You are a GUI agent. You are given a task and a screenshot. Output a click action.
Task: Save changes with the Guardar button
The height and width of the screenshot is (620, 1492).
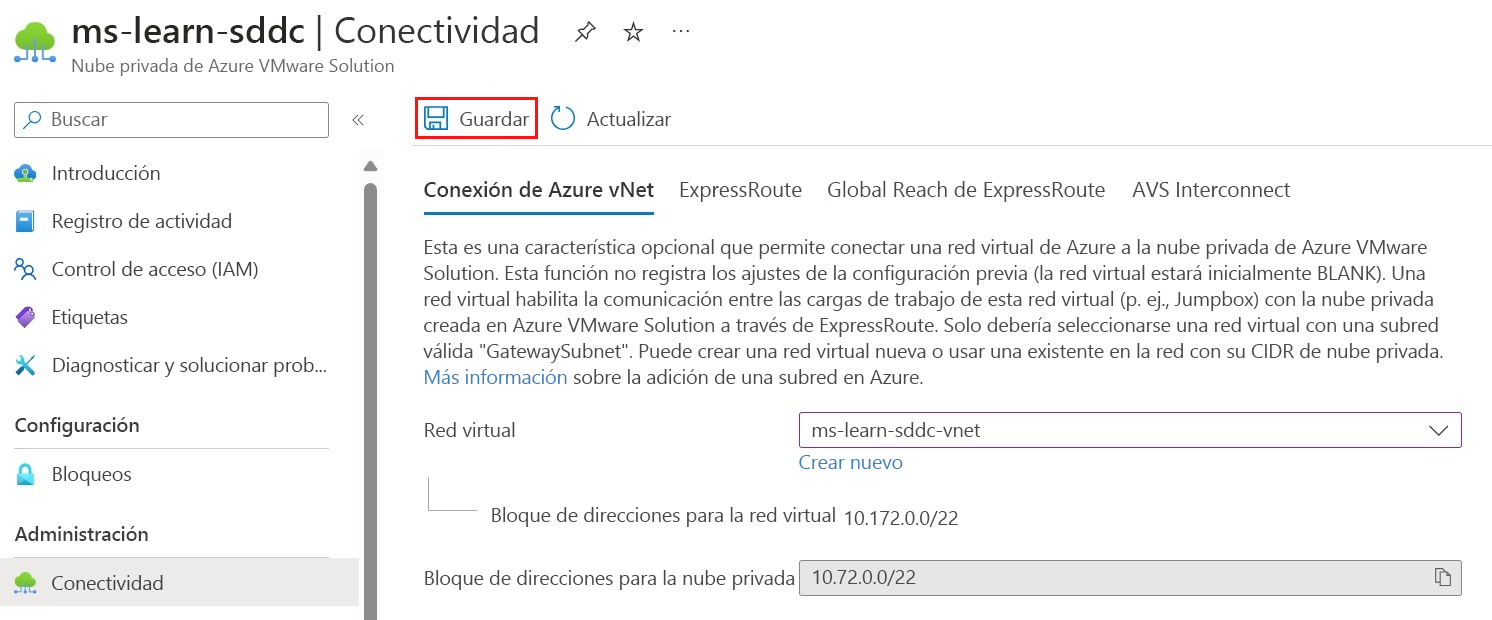point(476,117)
